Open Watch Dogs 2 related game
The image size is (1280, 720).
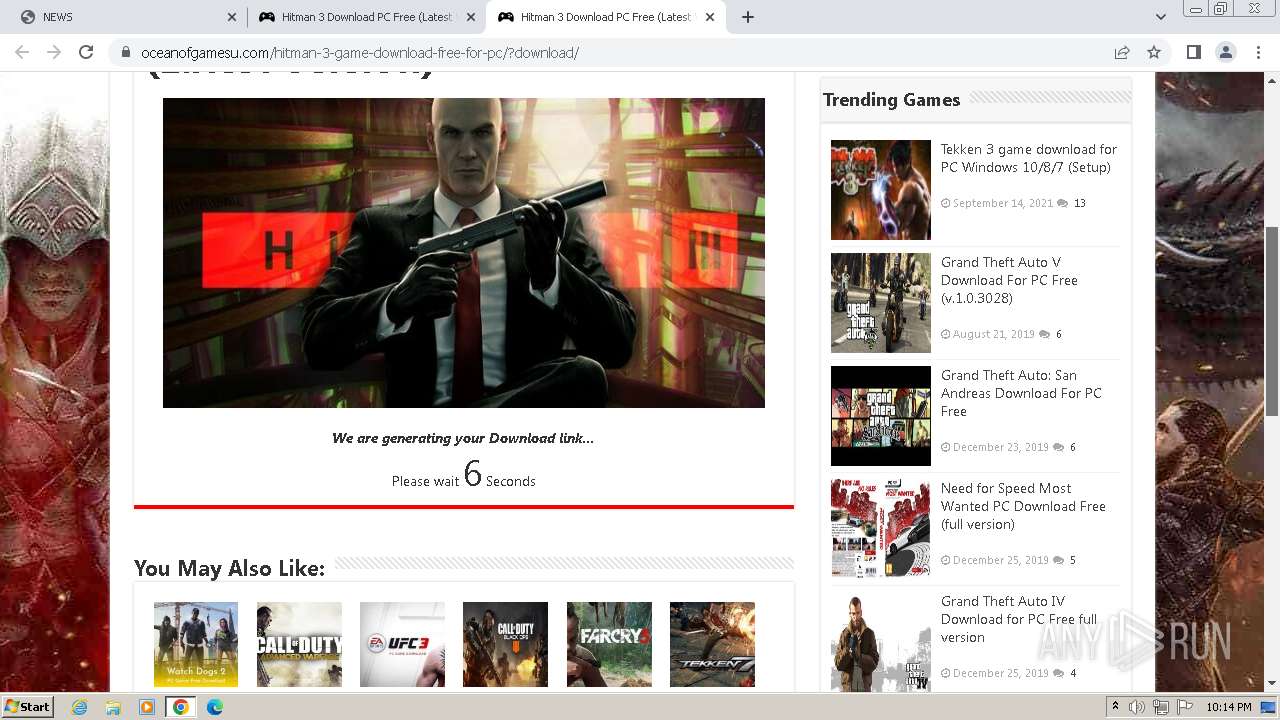point(196,644)
